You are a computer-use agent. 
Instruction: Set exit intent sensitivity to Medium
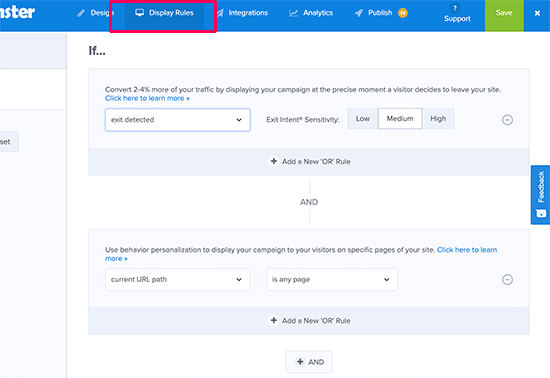pyautogui.click(x=400, y=119)
